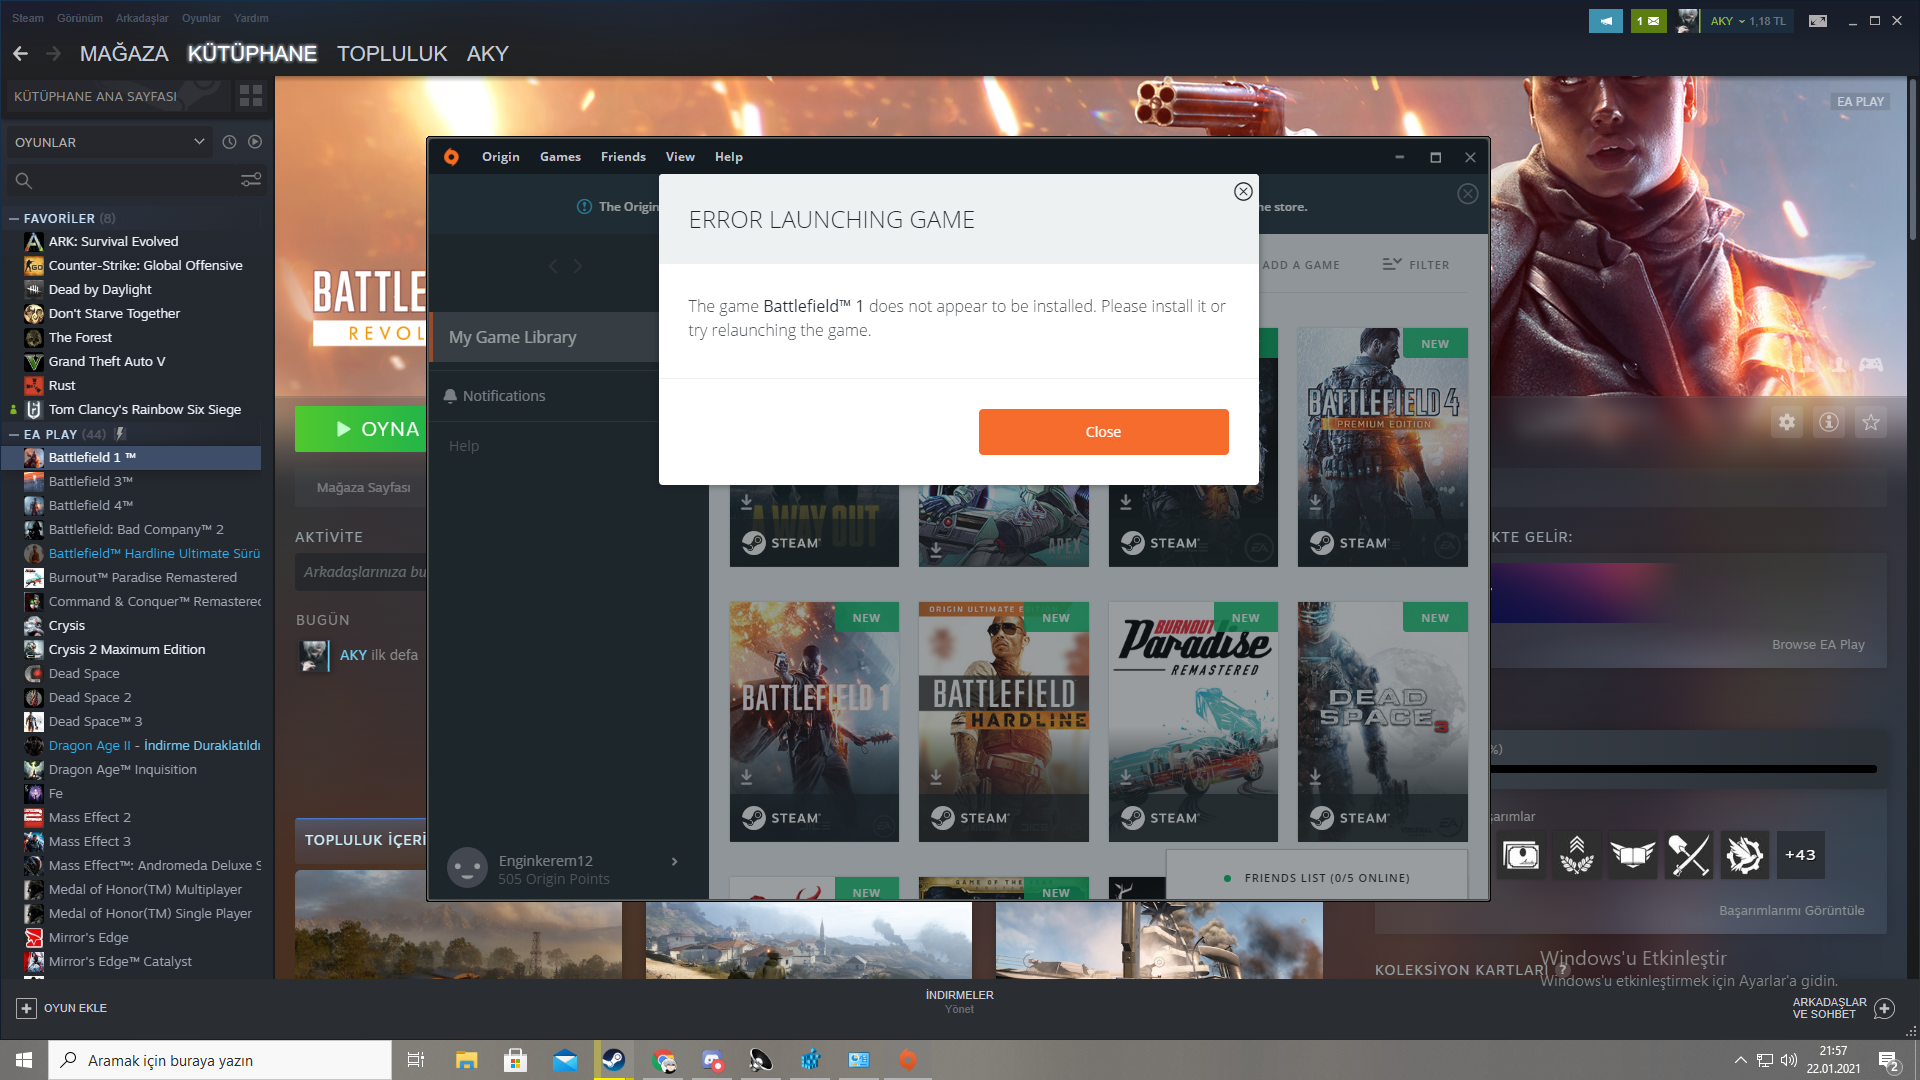Select Battlefield 3 in the library list
Image resolution: width=1920 pixels, height=1080 pixels.
[90, 481]
